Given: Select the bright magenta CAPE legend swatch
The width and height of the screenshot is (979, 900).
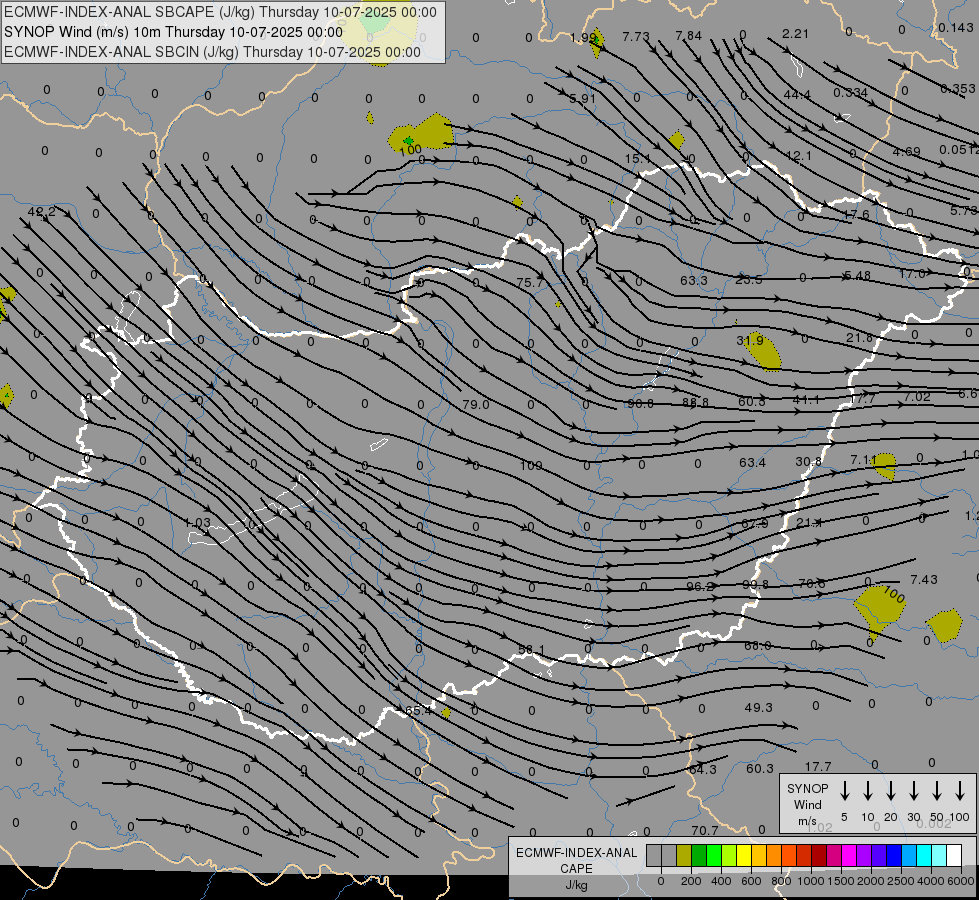Looking at the screenshot, I should tap(849, 856).
